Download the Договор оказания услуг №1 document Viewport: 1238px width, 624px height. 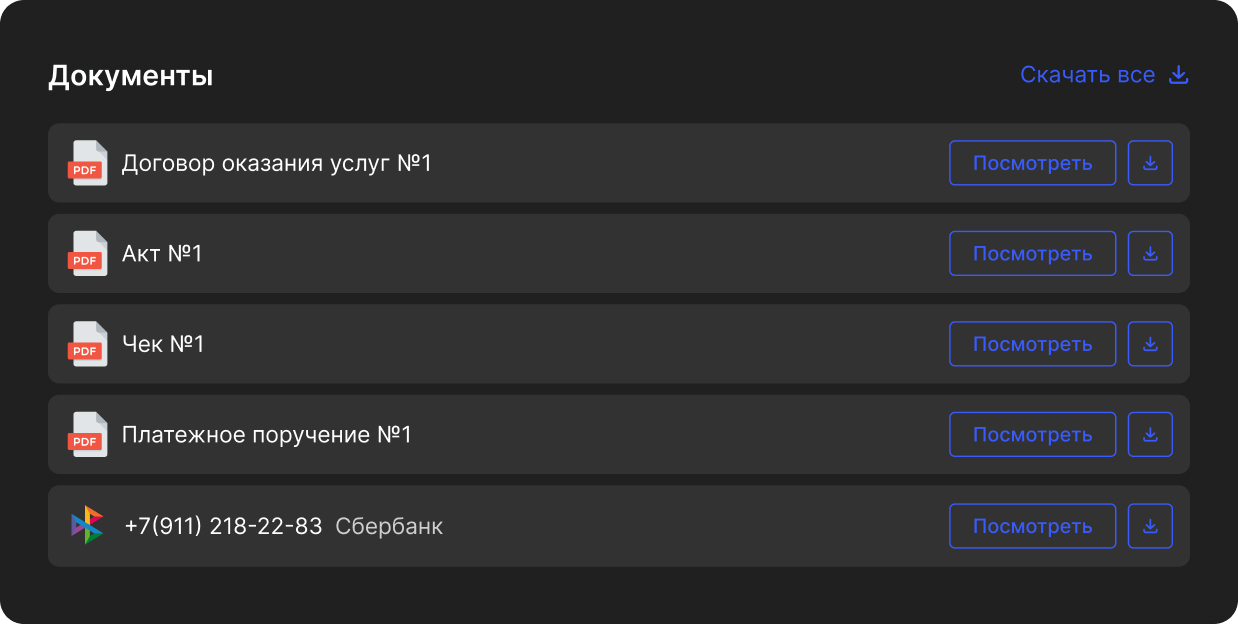click(1150, 163)
